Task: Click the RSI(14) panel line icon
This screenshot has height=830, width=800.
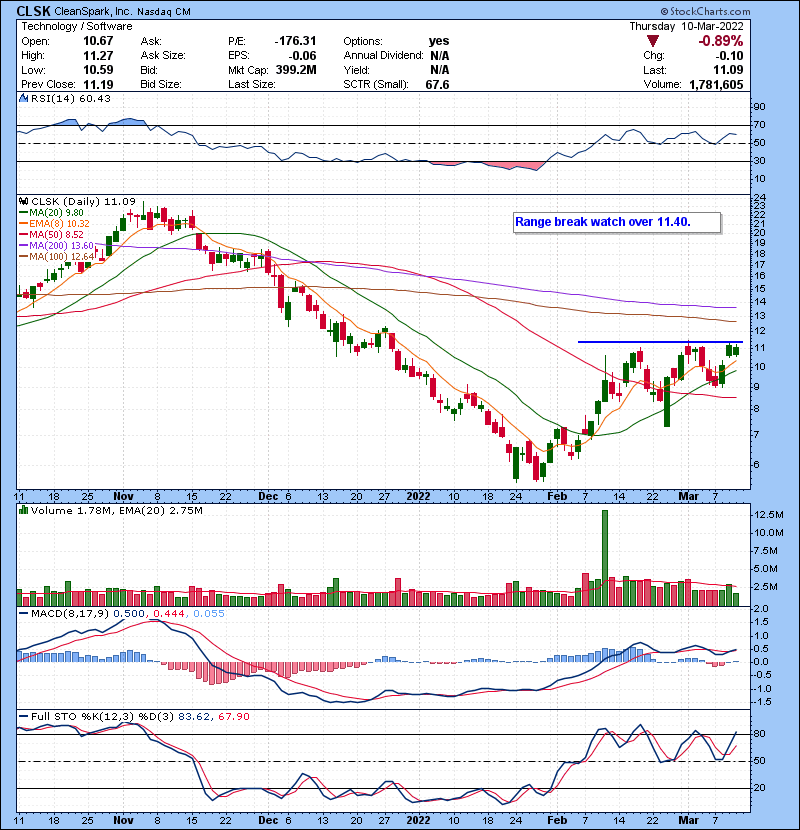Action: tap(23, 98)
